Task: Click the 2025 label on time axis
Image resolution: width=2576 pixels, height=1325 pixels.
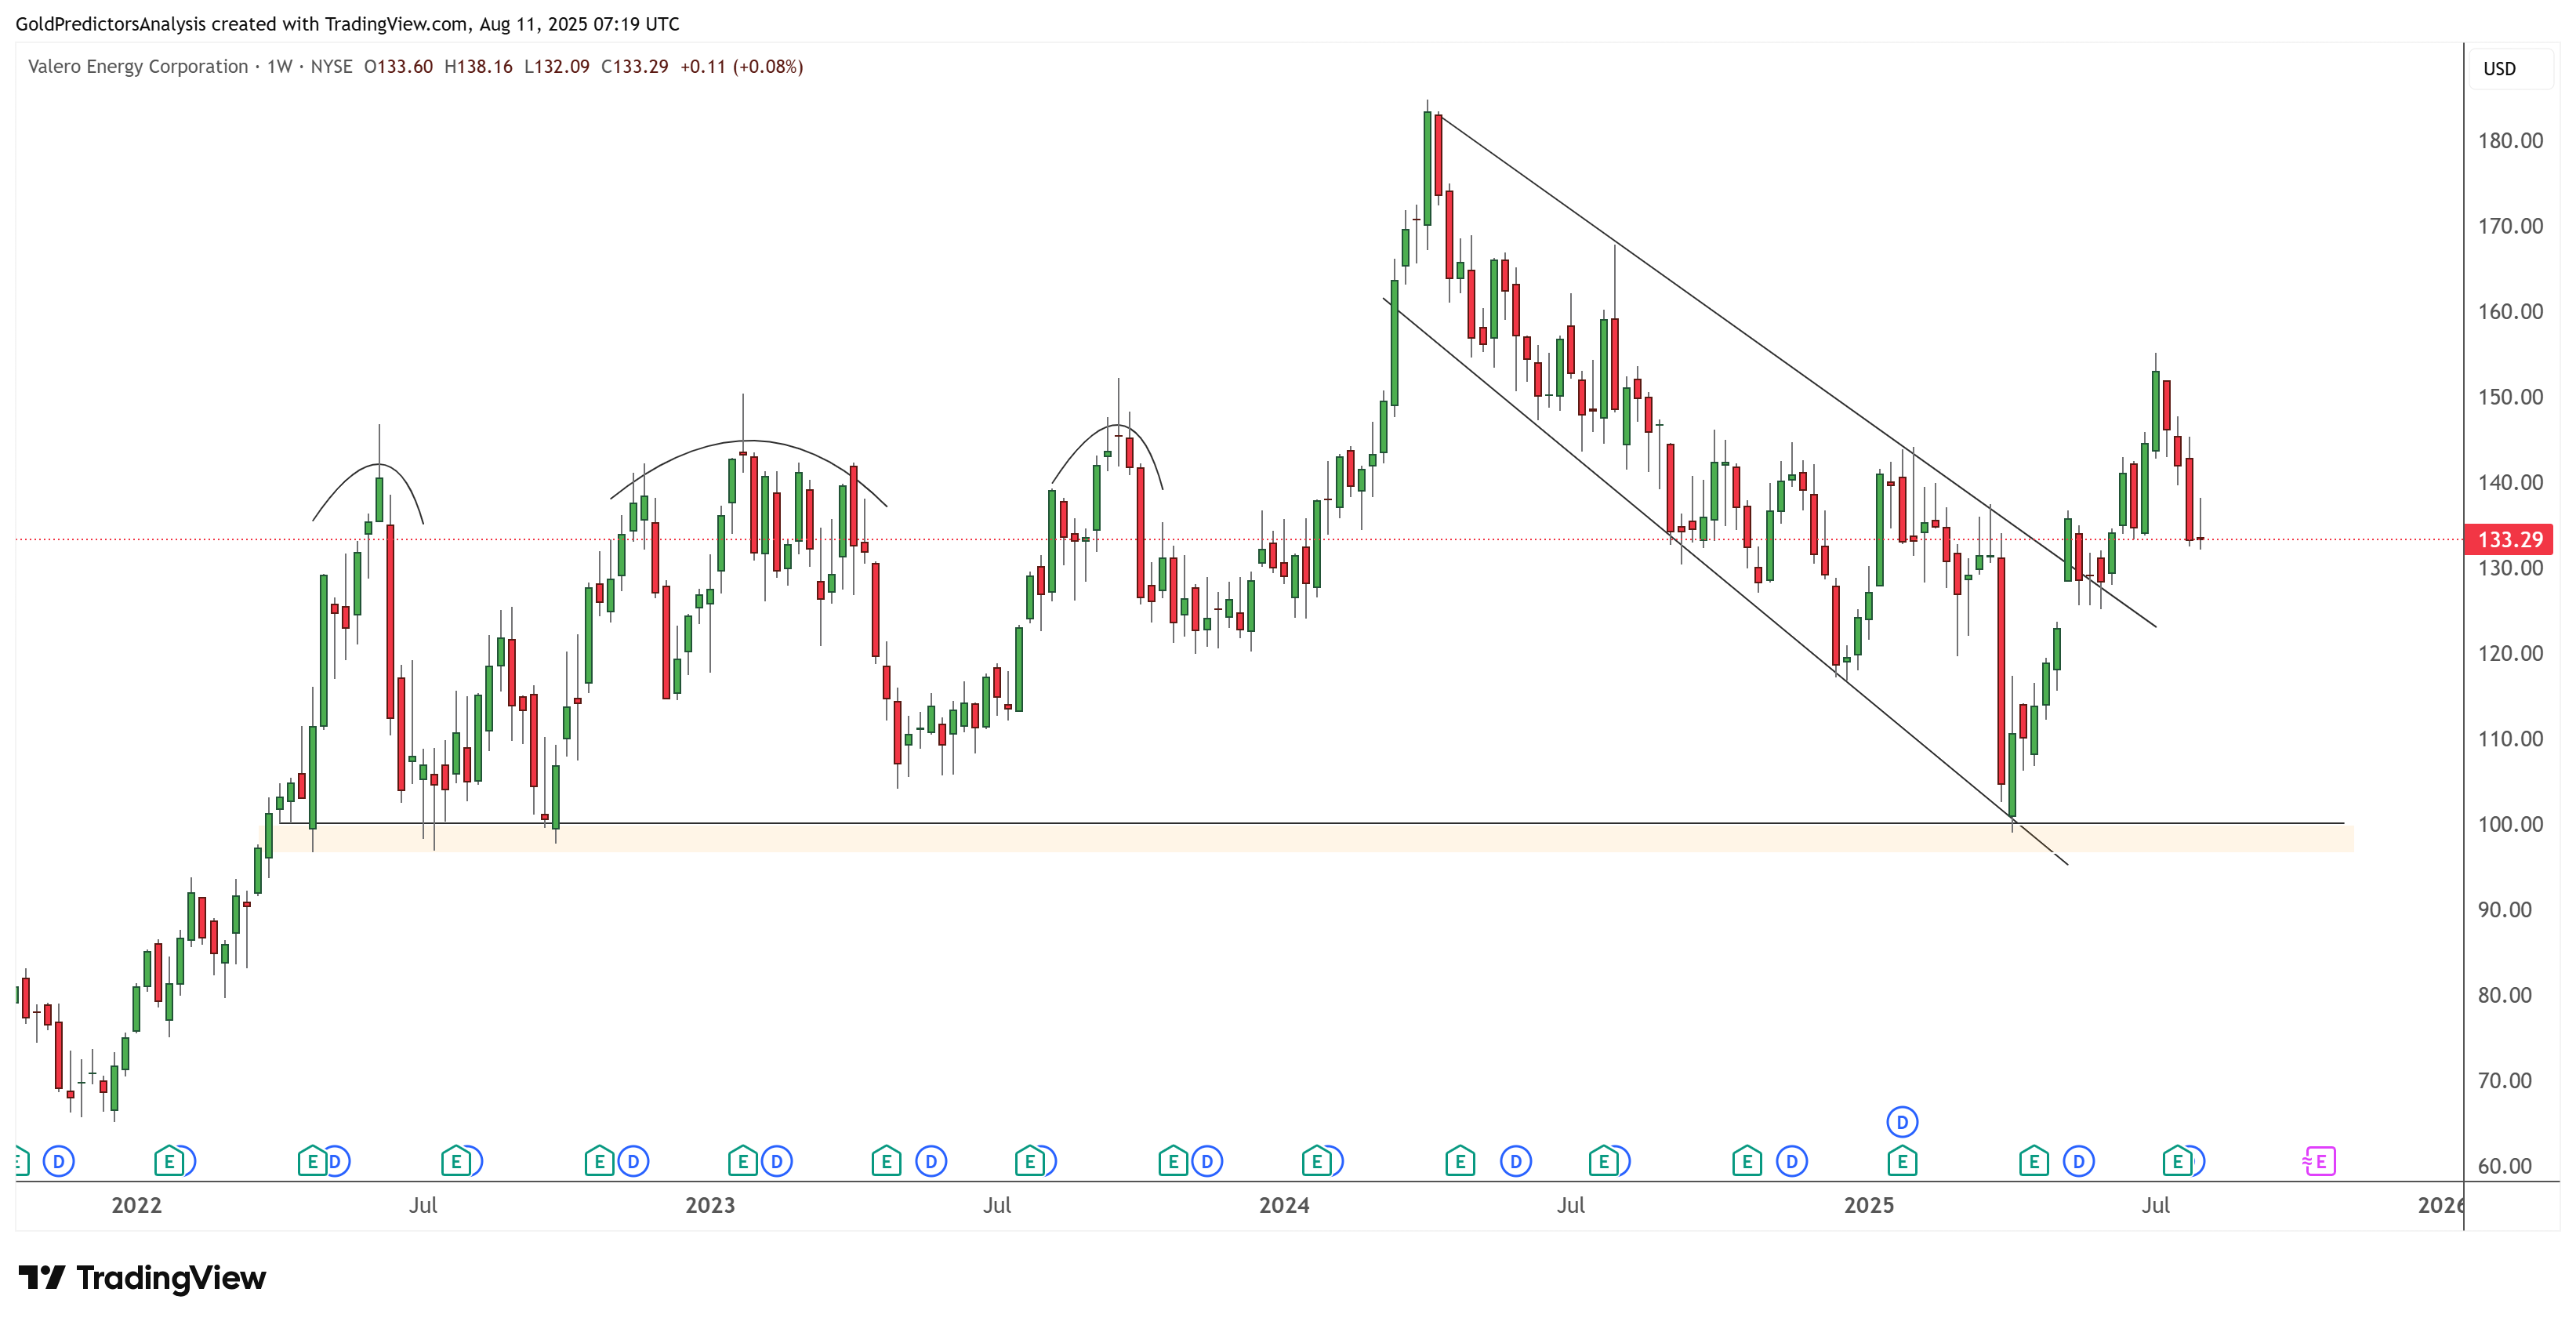Action: click(1869, 1205)
